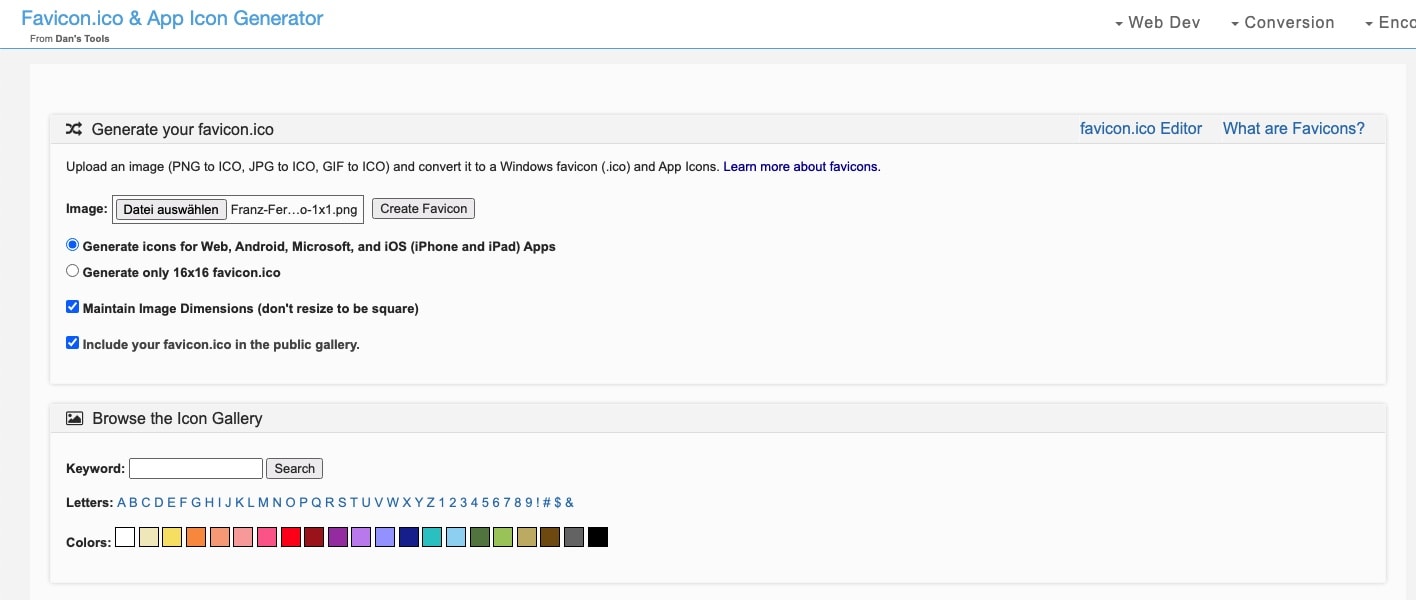Image resolution: width=1416 pixels, height=600 pixels.
Task: Select Generate icons for Web, Android, Microsoft, iOS
Action: click(72, 245)
